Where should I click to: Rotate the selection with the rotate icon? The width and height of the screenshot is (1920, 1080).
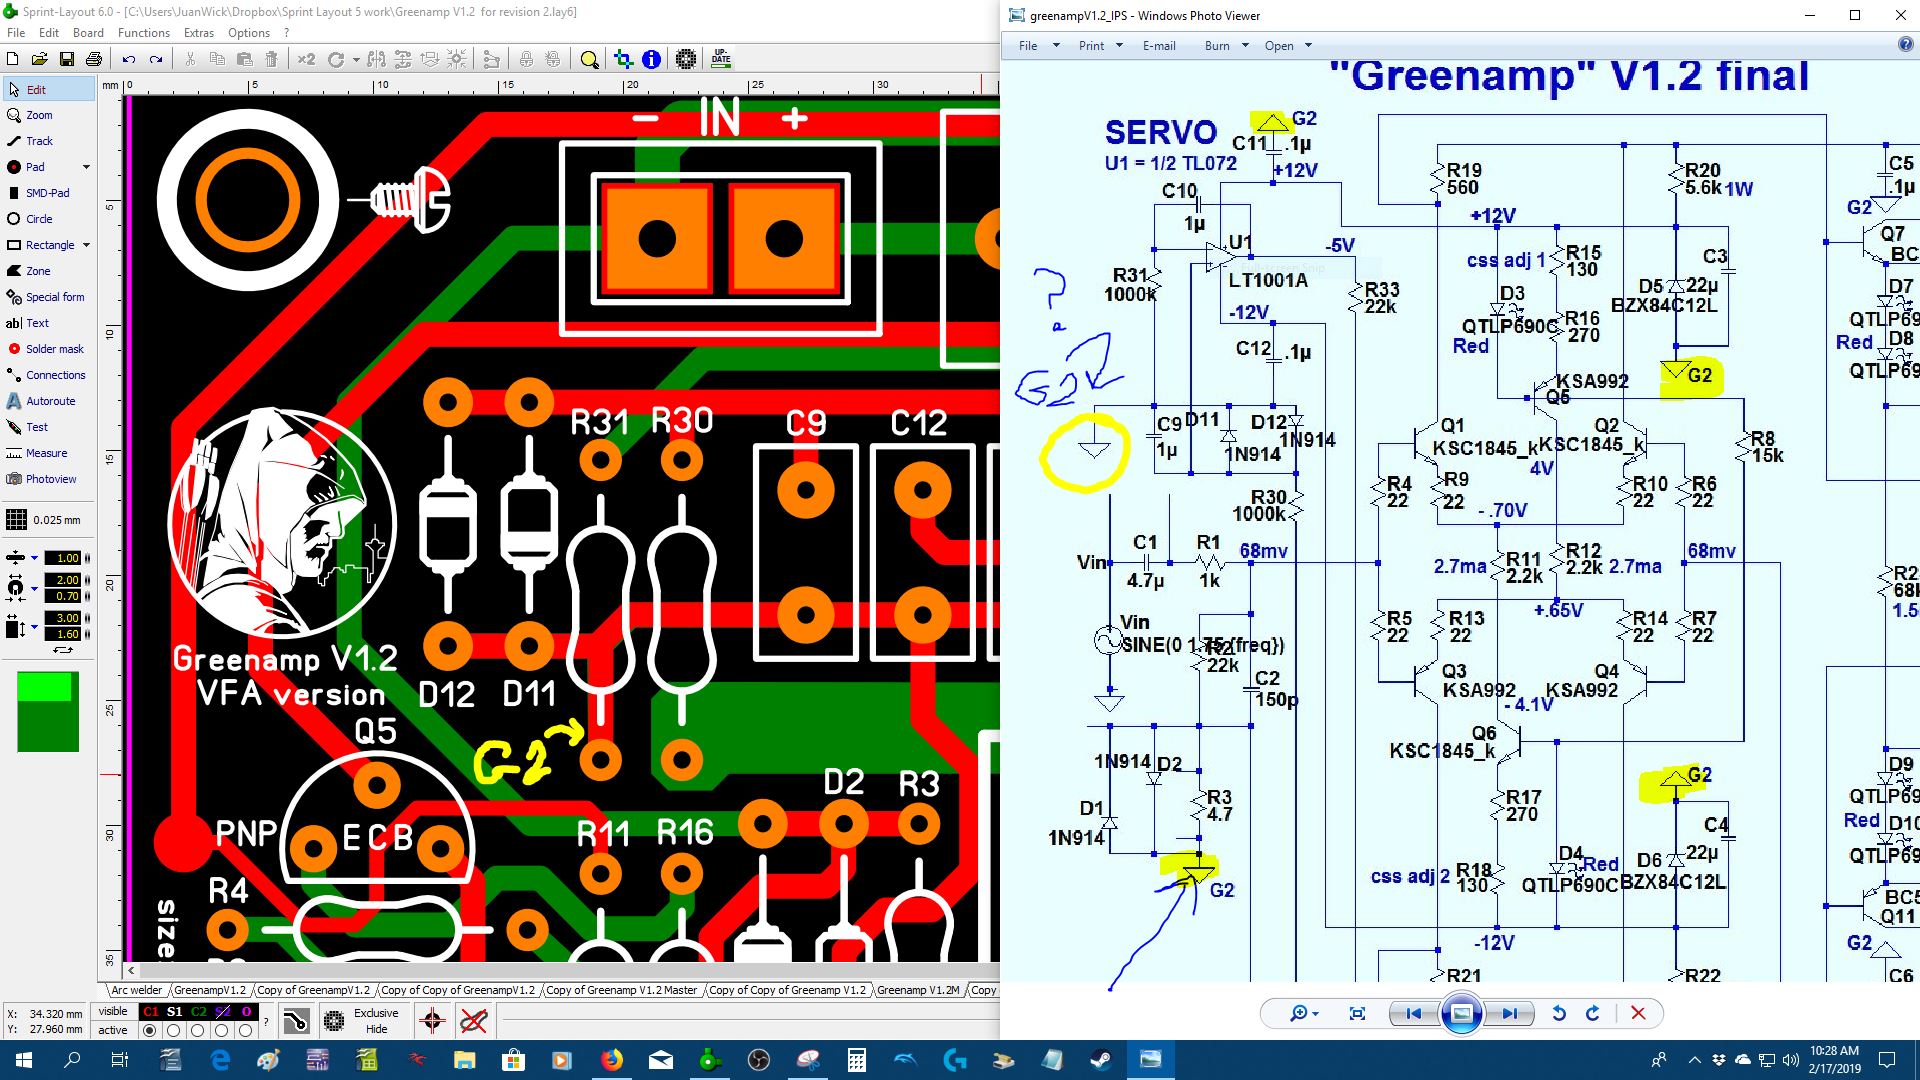pos(336,59)
